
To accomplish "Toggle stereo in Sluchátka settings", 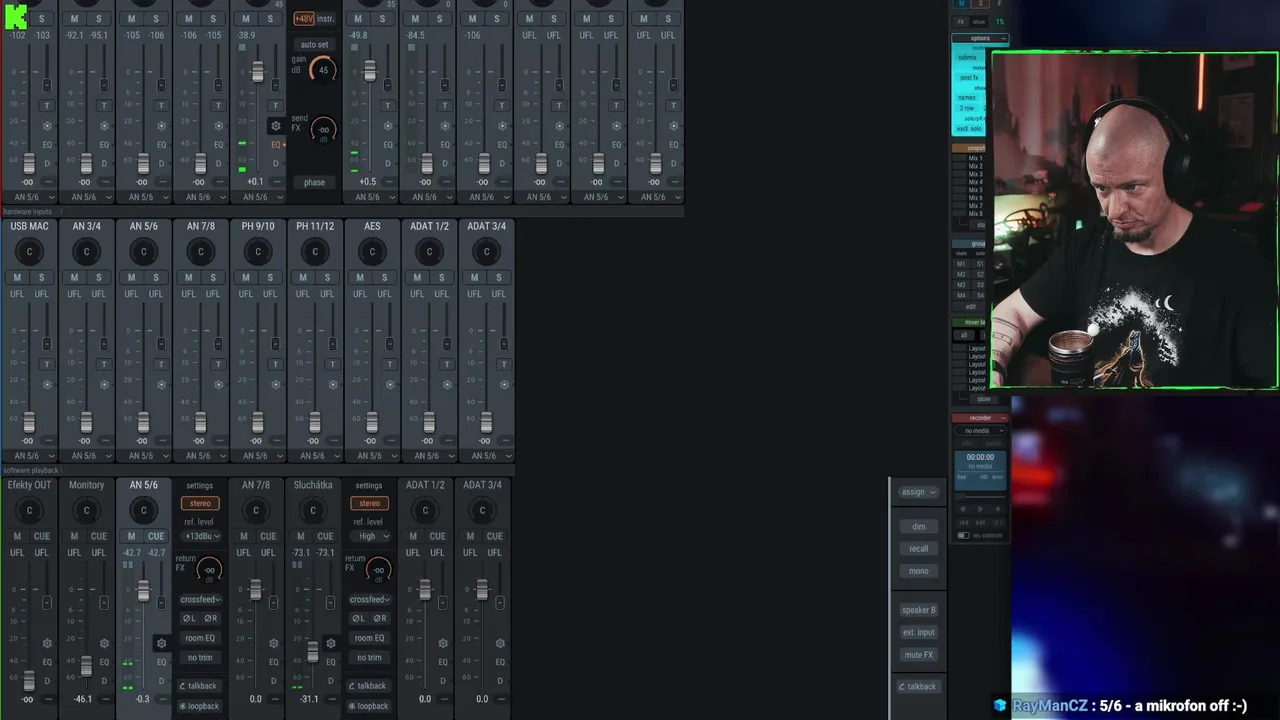I will [369, 504].
